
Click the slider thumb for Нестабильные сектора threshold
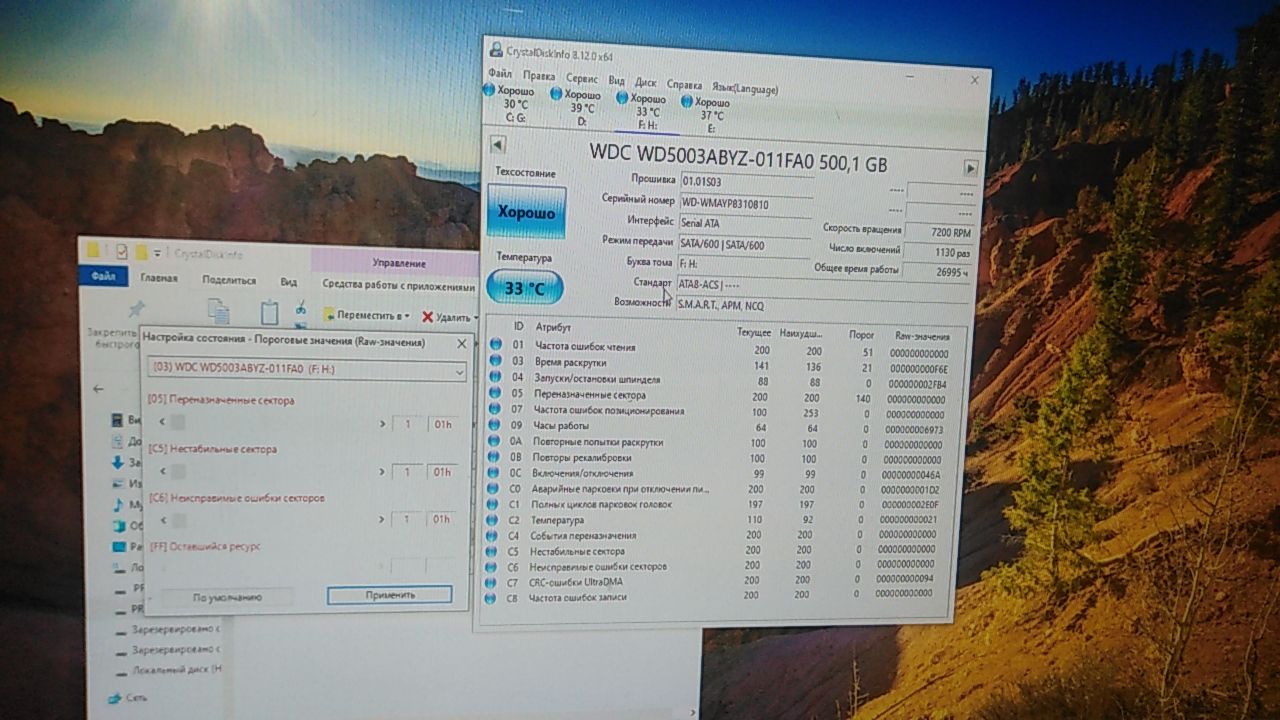(179, 471)
